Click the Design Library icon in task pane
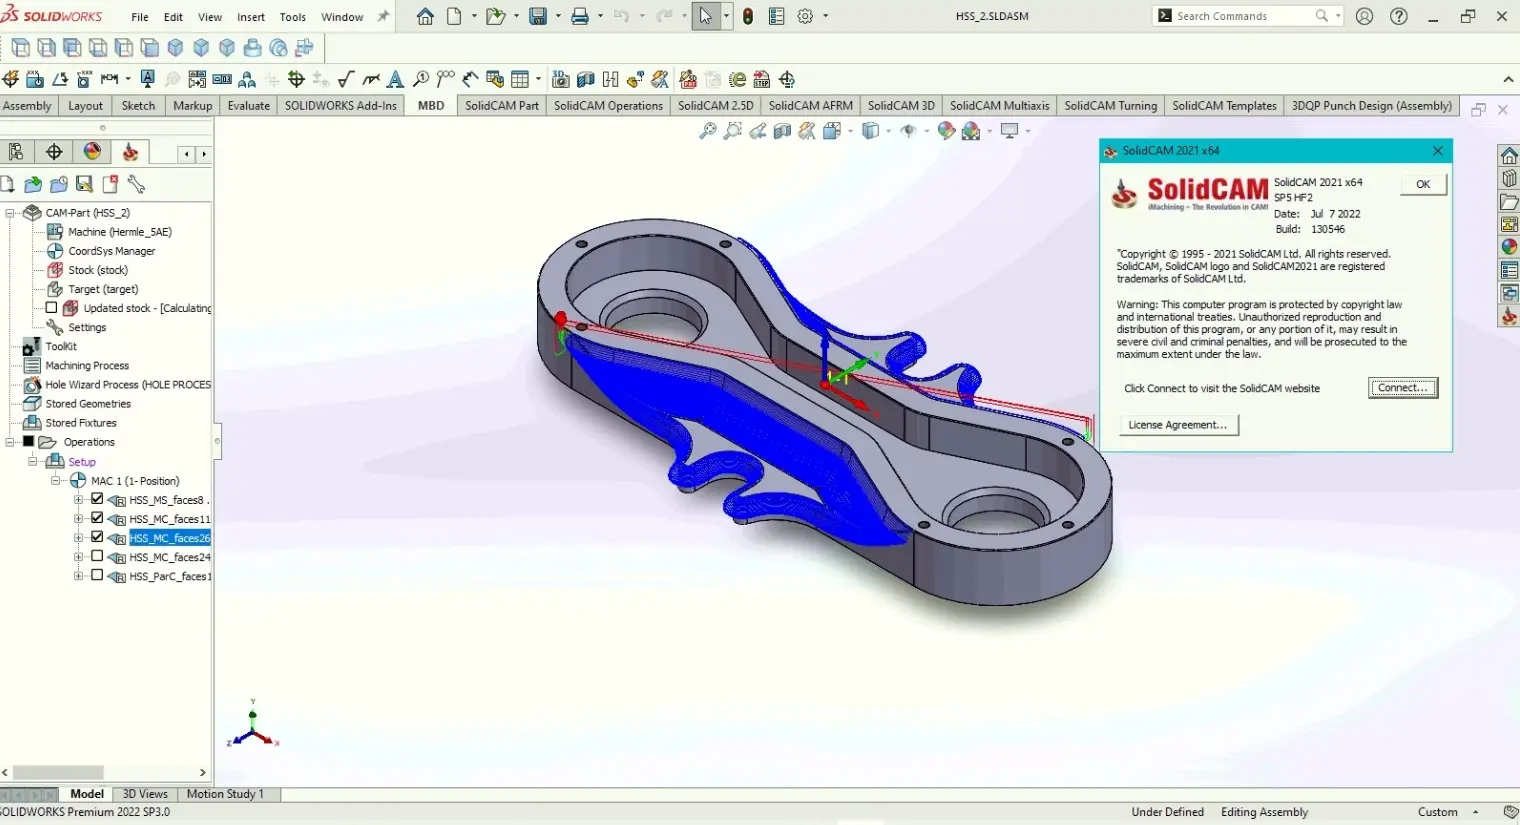Viewport: 1520px width, 825px height. (x=1509, y=178)
